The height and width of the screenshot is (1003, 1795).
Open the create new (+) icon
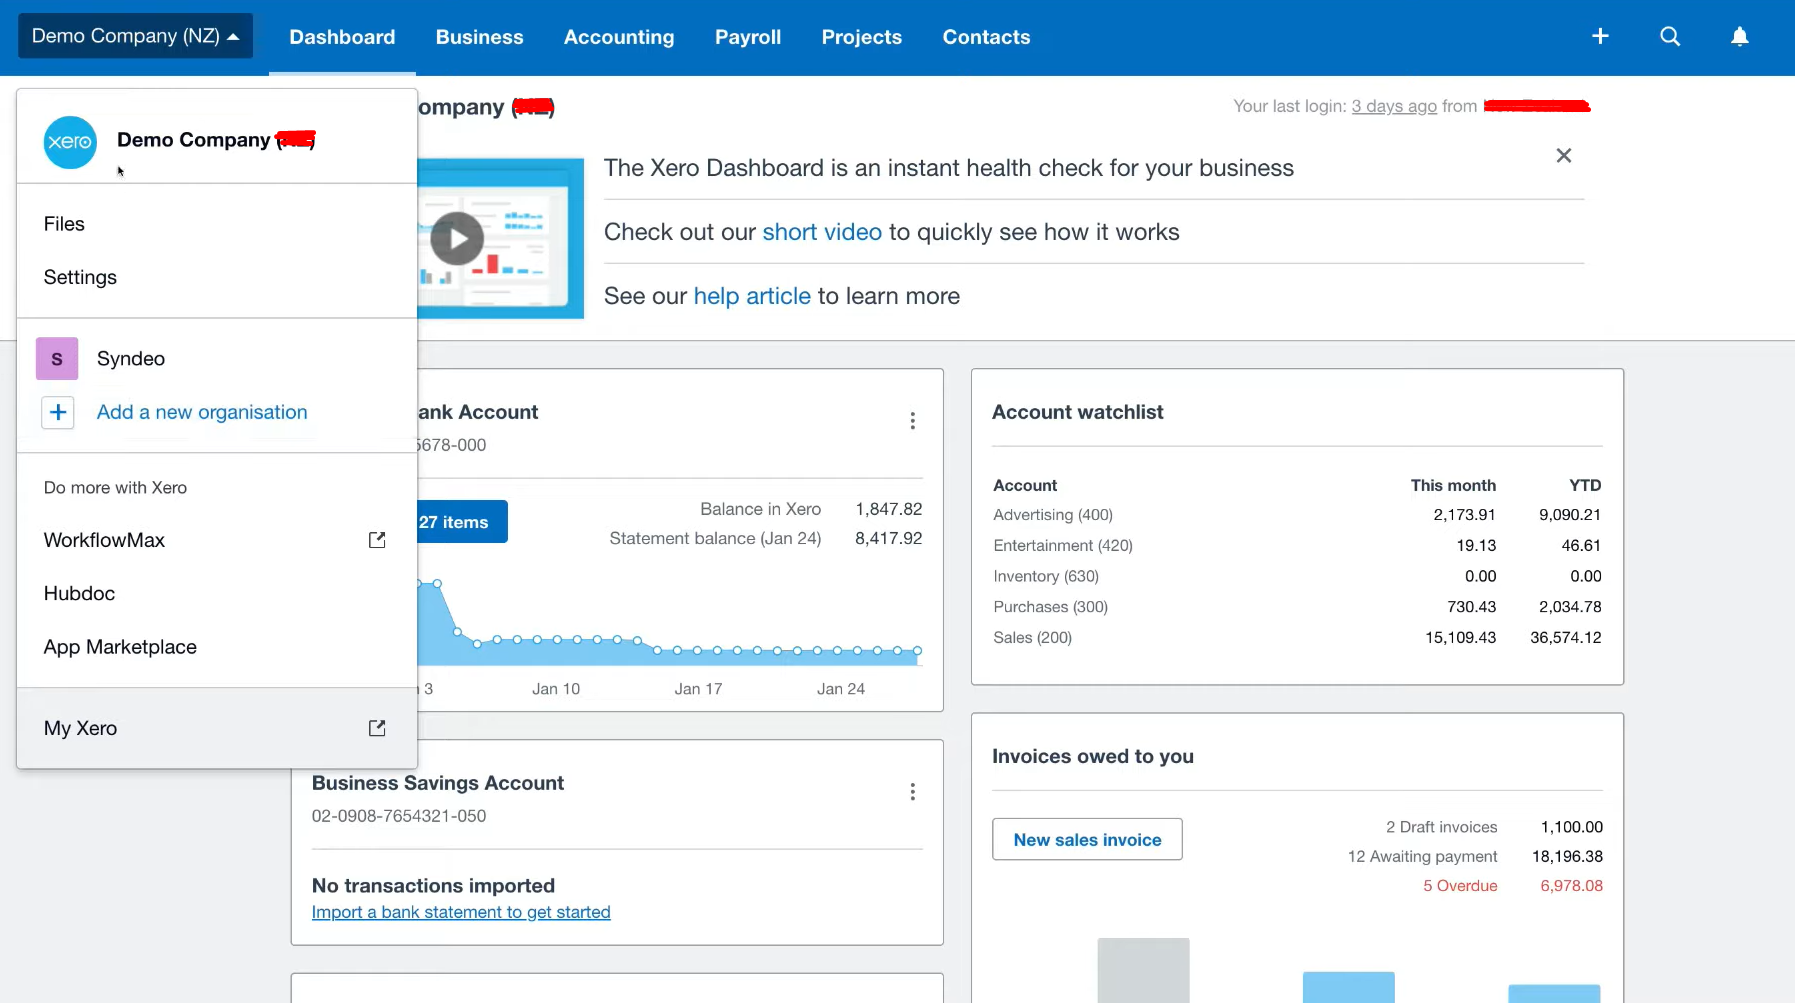click(x=1599, y=36)
